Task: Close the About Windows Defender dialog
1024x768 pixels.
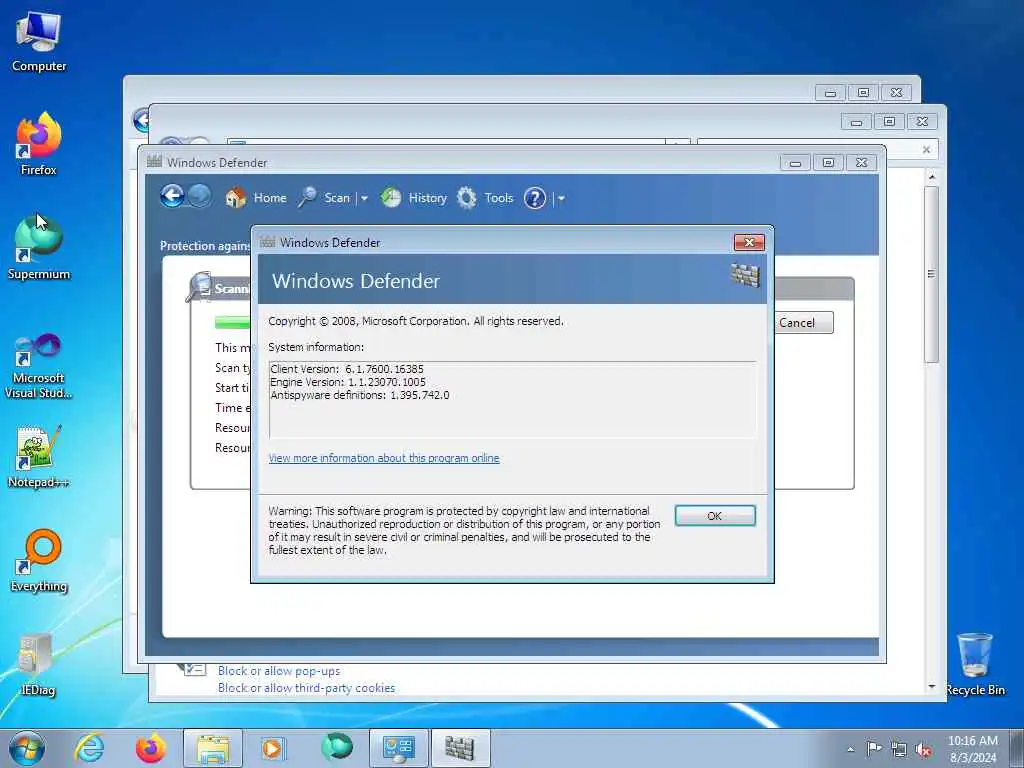Action: coord(749,242)
